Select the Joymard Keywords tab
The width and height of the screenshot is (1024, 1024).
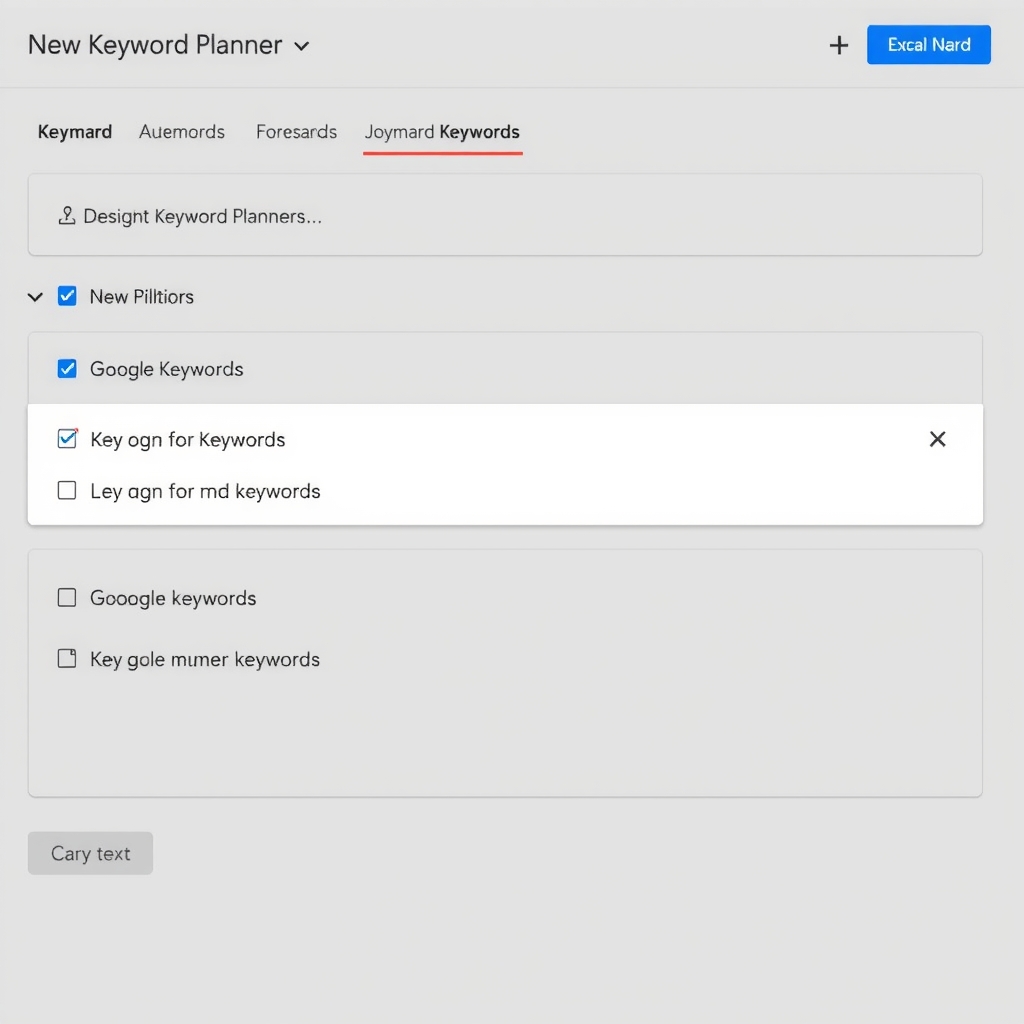(442, 132)
